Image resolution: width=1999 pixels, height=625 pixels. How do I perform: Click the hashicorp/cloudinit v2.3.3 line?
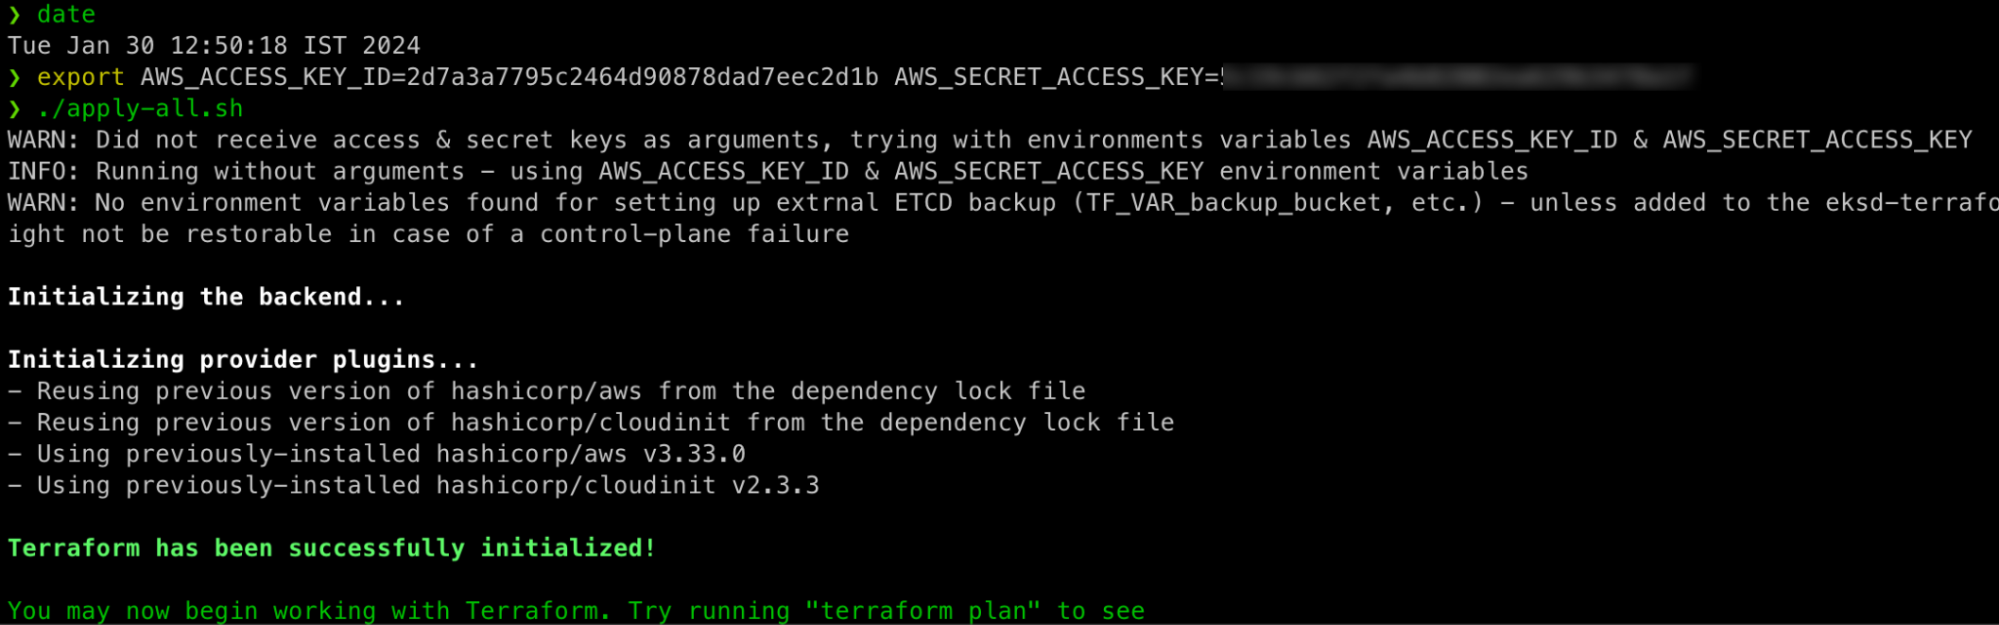tap(414, 485)
